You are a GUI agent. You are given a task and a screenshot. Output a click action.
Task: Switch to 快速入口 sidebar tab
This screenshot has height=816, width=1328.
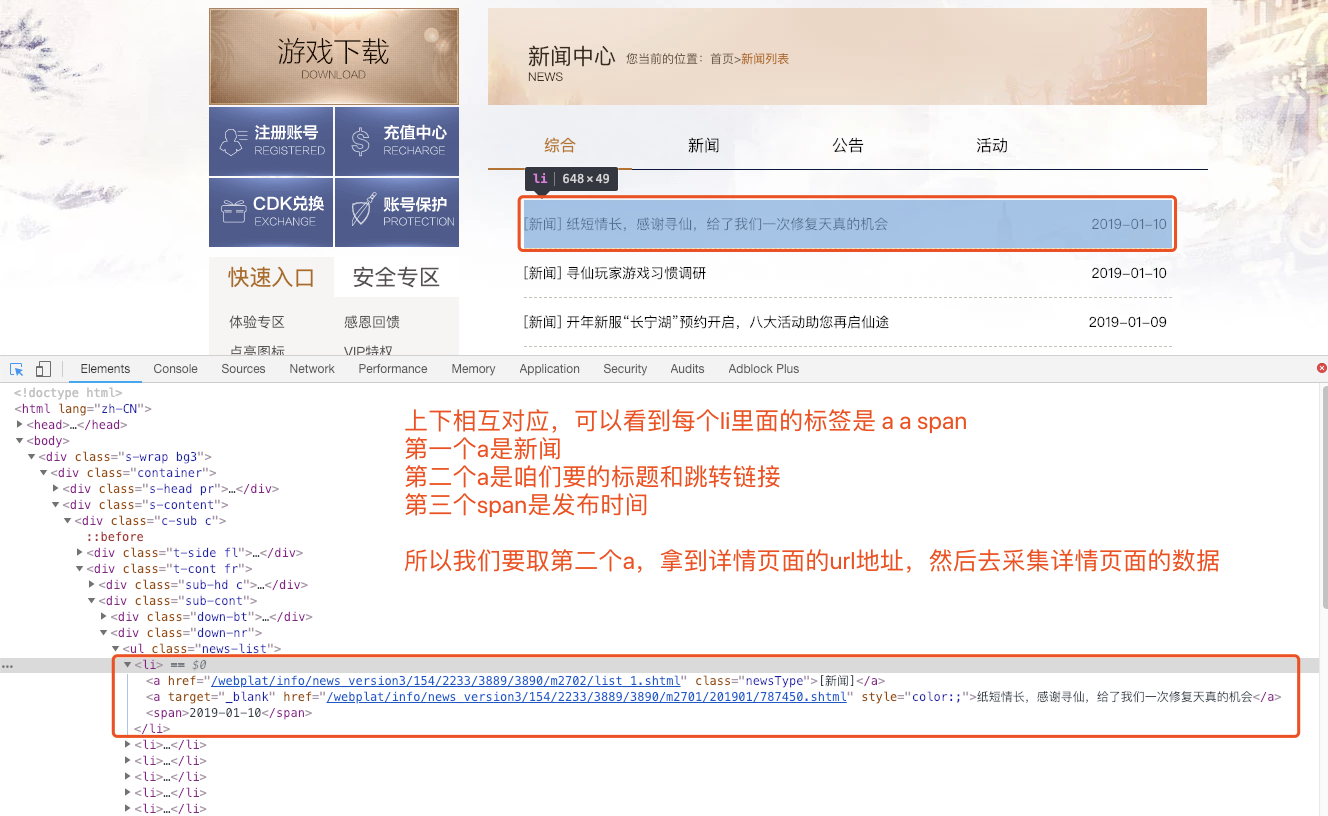(271, 278)
